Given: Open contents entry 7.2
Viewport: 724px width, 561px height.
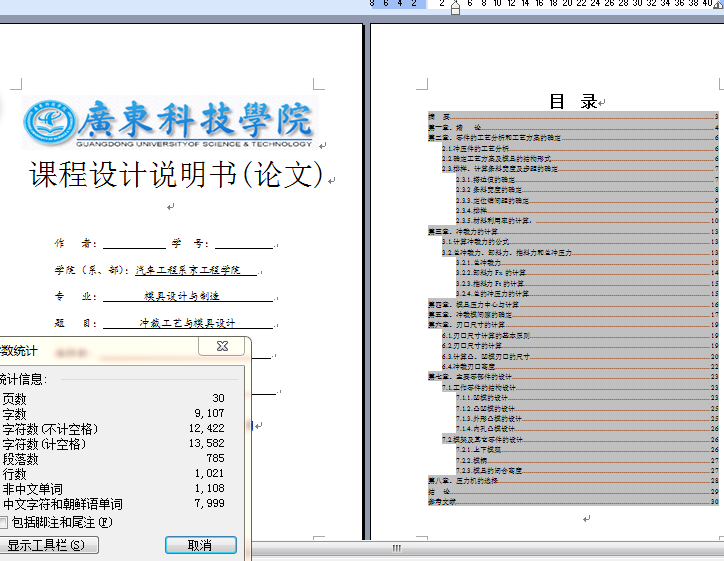Looking at the screenshot, I should point(580,440).
